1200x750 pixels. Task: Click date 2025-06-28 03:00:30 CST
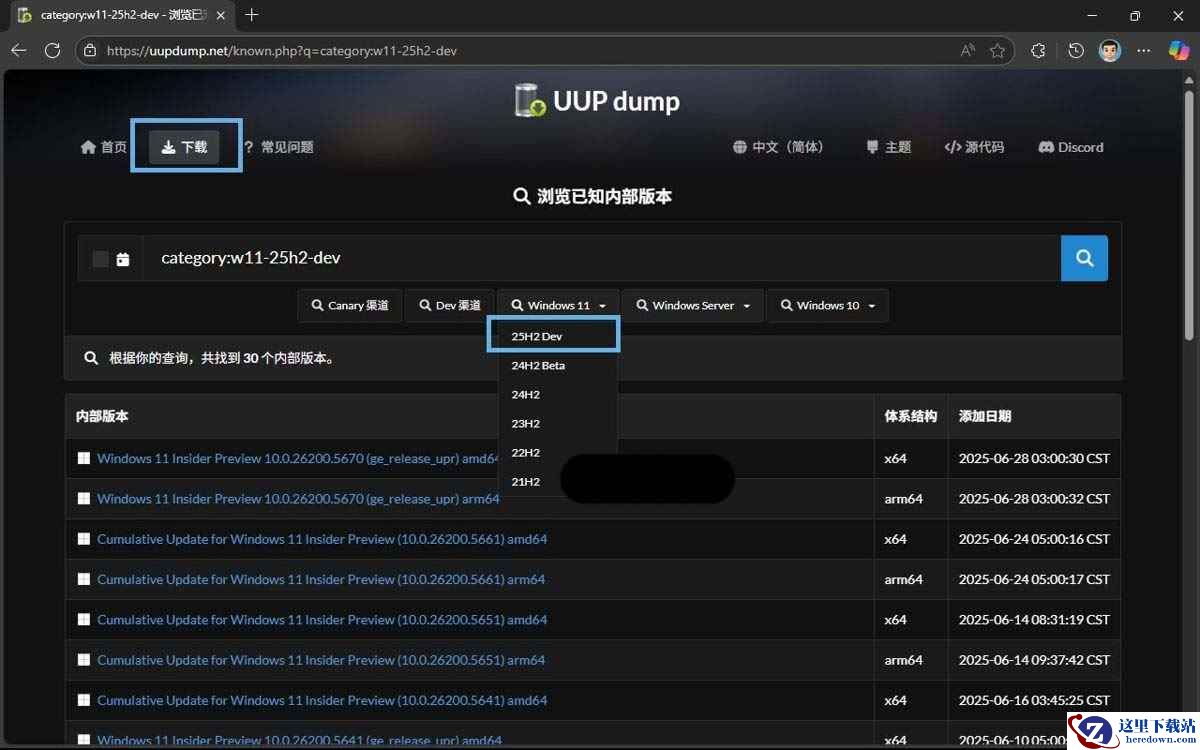pyautogui.click(x=1034, y=458)
